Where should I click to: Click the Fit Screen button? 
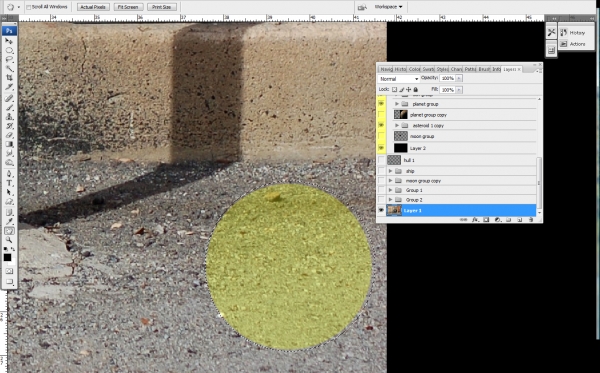128,7
